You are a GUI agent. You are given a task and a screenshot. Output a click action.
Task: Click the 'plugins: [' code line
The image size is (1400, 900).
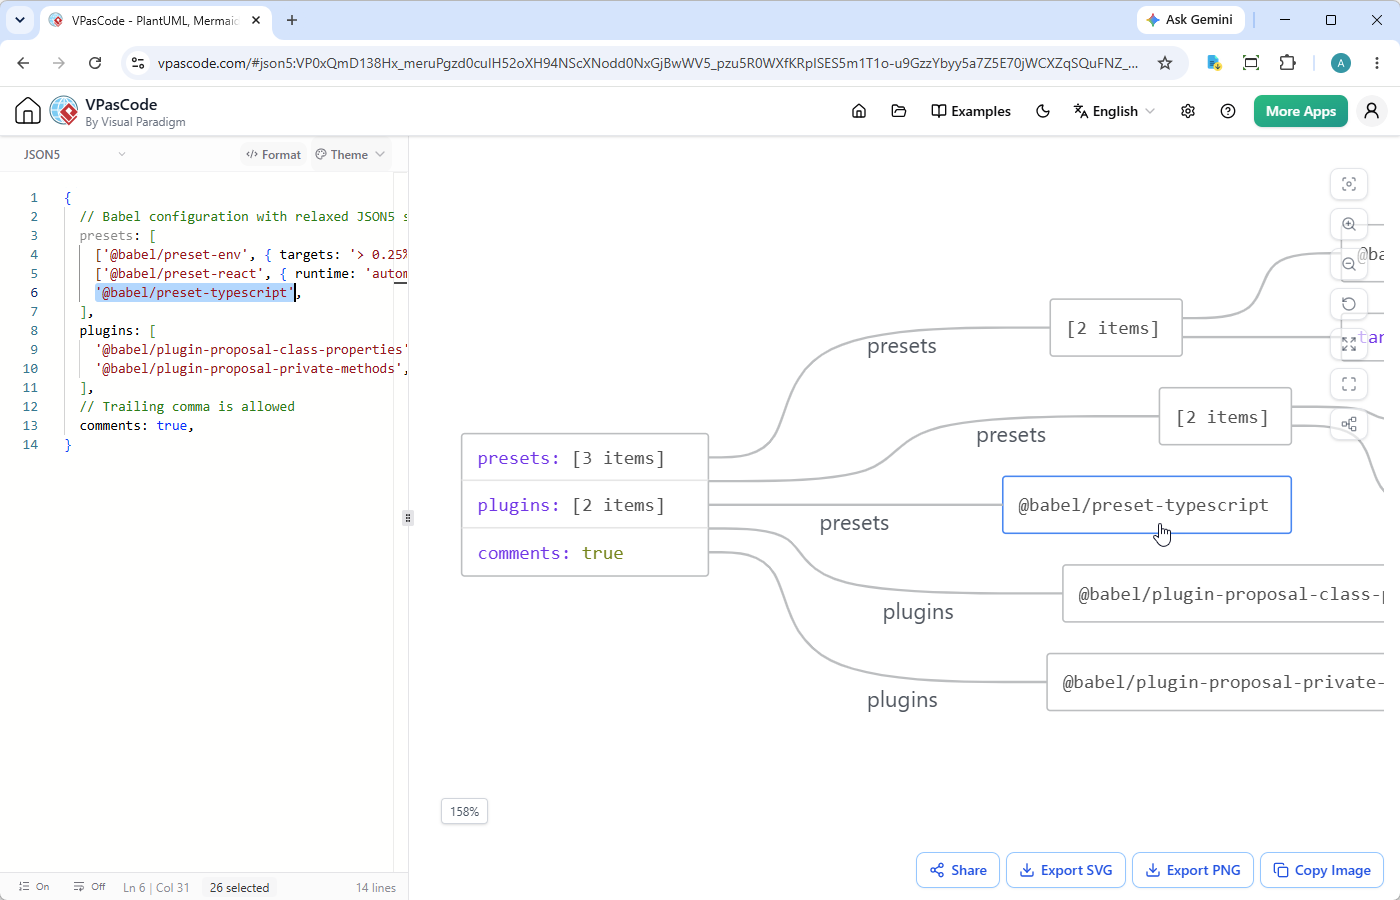pos(117,330)
